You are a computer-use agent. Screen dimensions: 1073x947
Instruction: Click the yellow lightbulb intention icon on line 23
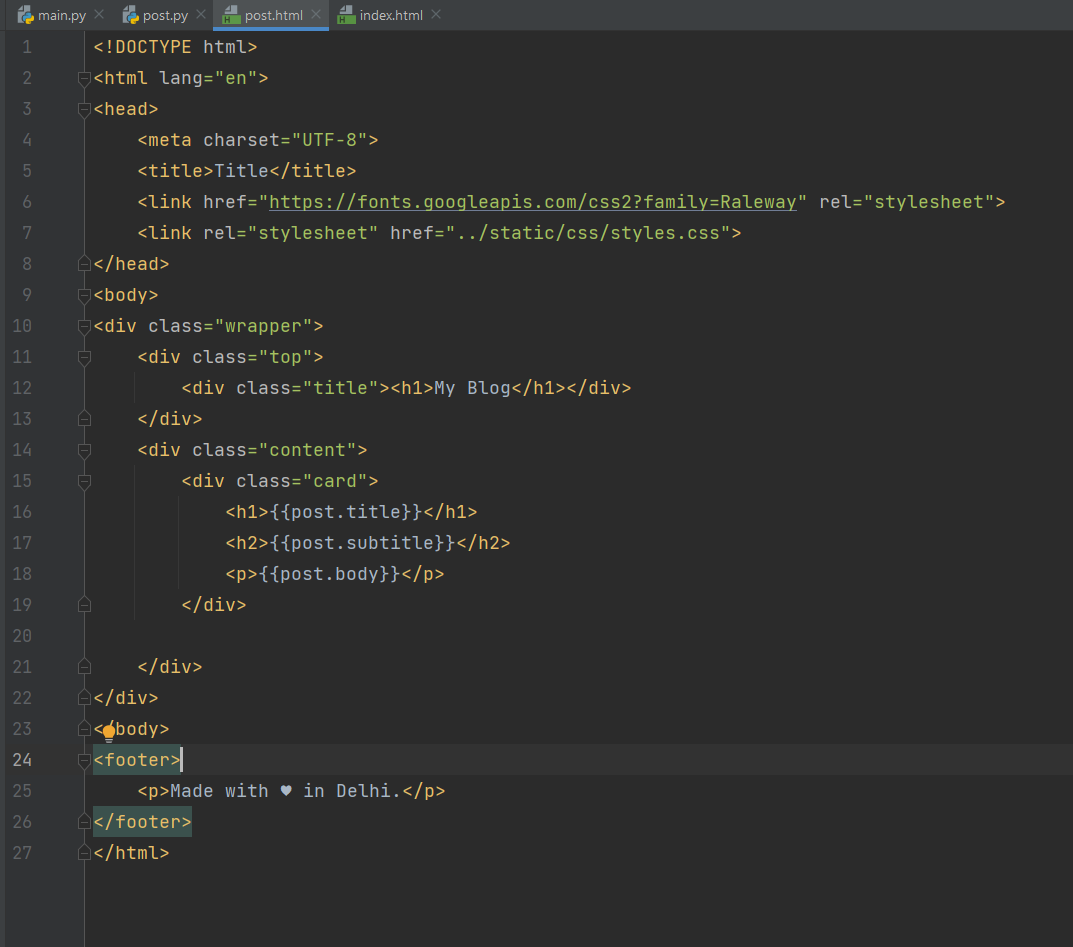(109, 733)
